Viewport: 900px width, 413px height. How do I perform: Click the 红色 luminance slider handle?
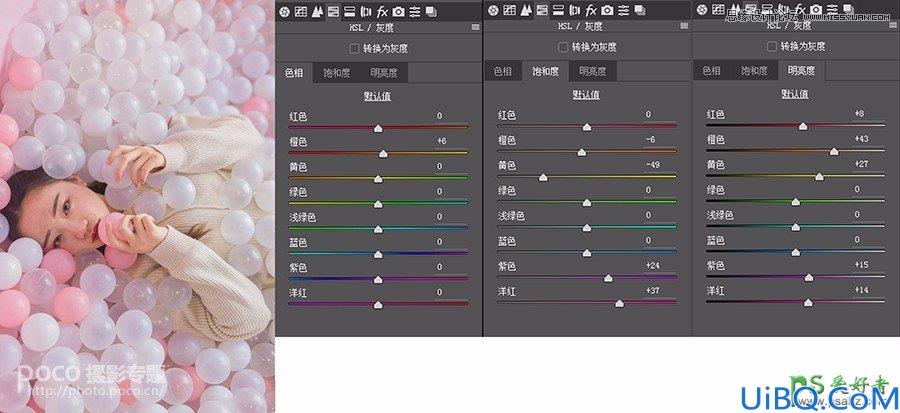coord(802,126)
